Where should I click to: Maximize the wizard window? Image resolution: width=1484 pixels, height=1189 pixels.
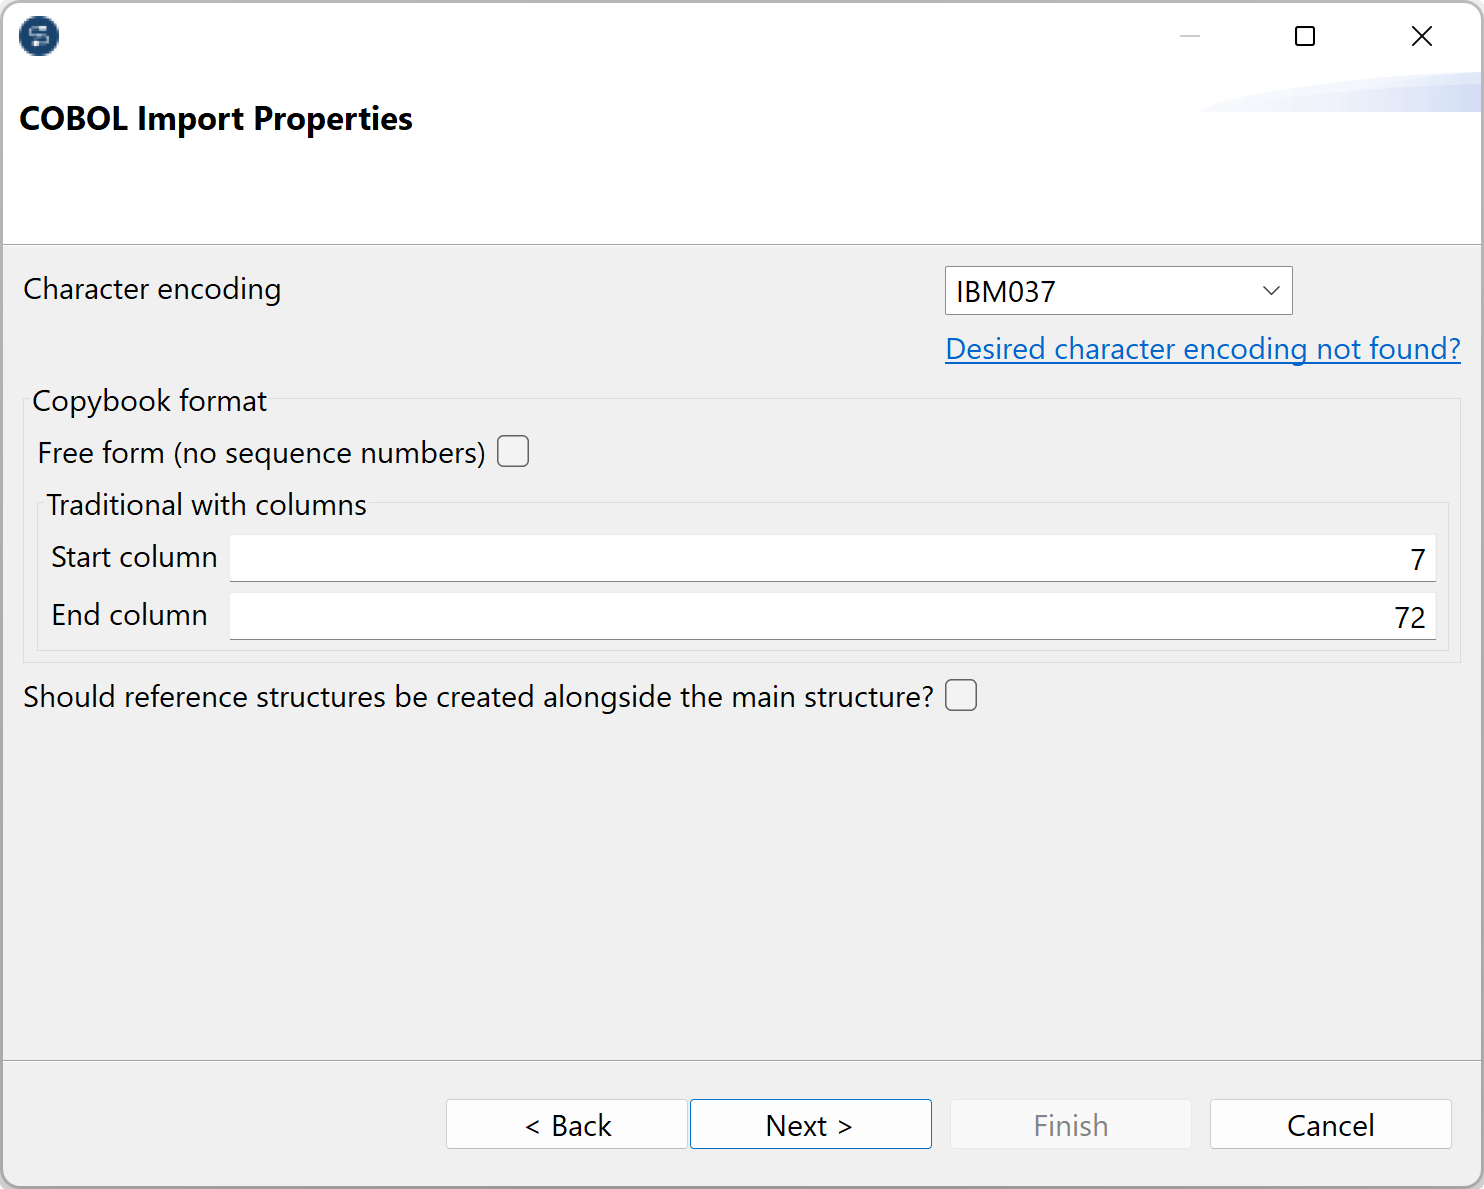pos(1304,36)
